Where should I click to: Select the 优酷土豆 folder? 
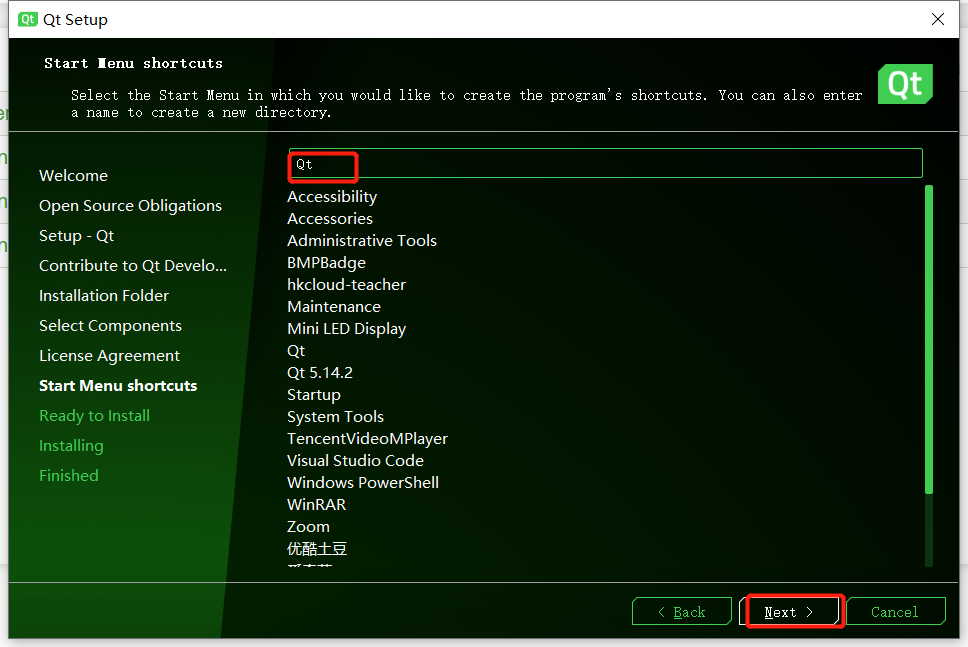tap(317, 549)
